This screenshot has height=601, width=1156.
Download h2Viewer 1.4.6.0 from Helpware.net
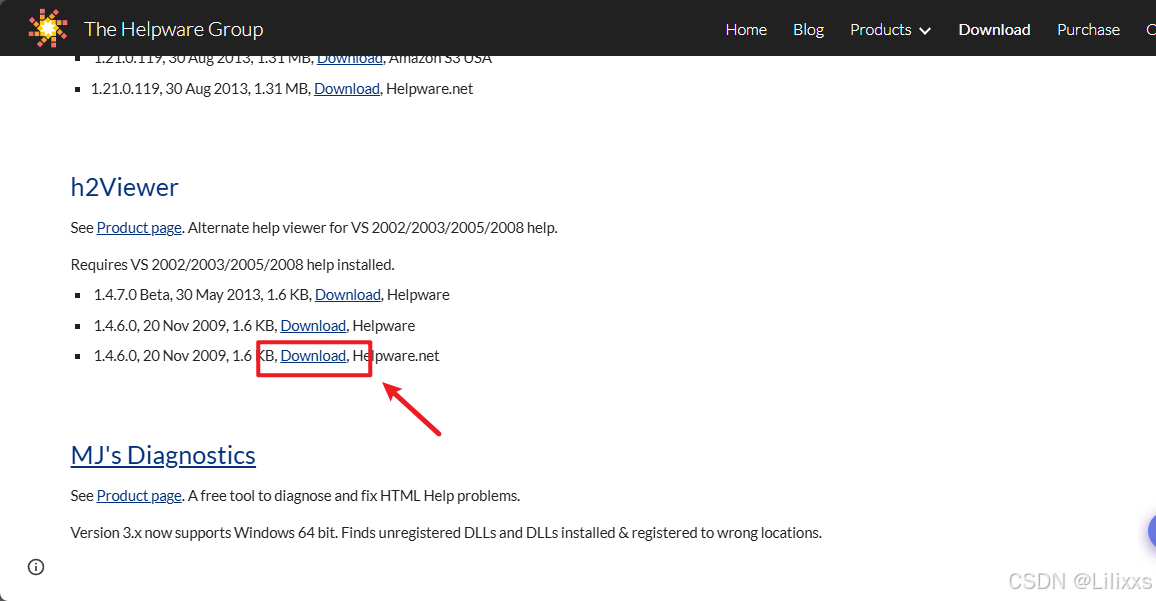point(313,355)
